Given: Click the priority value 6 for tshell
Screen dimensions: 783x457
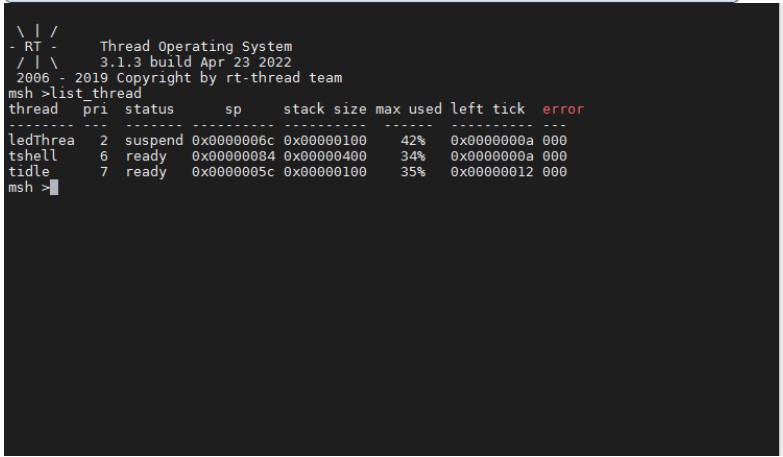Looking at the screenshot, I should [x=103, y=155].
